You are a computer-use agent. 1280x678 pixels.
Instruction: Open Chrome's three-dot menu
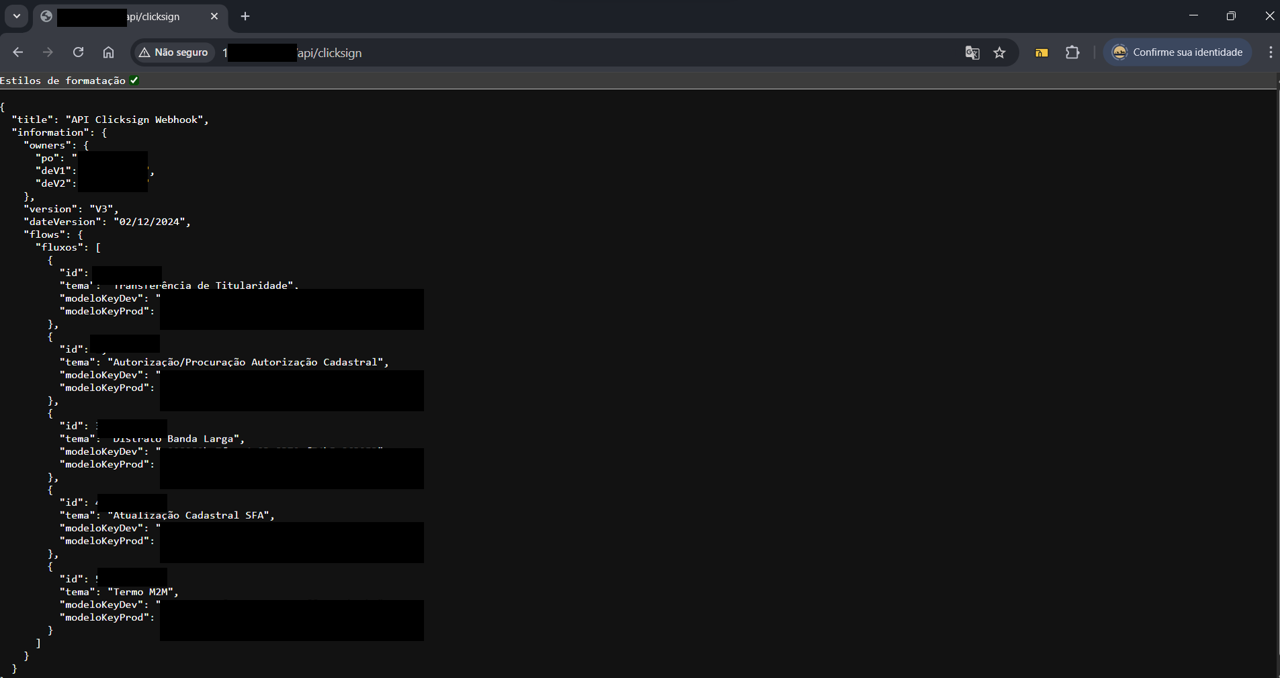point(1268,52)
